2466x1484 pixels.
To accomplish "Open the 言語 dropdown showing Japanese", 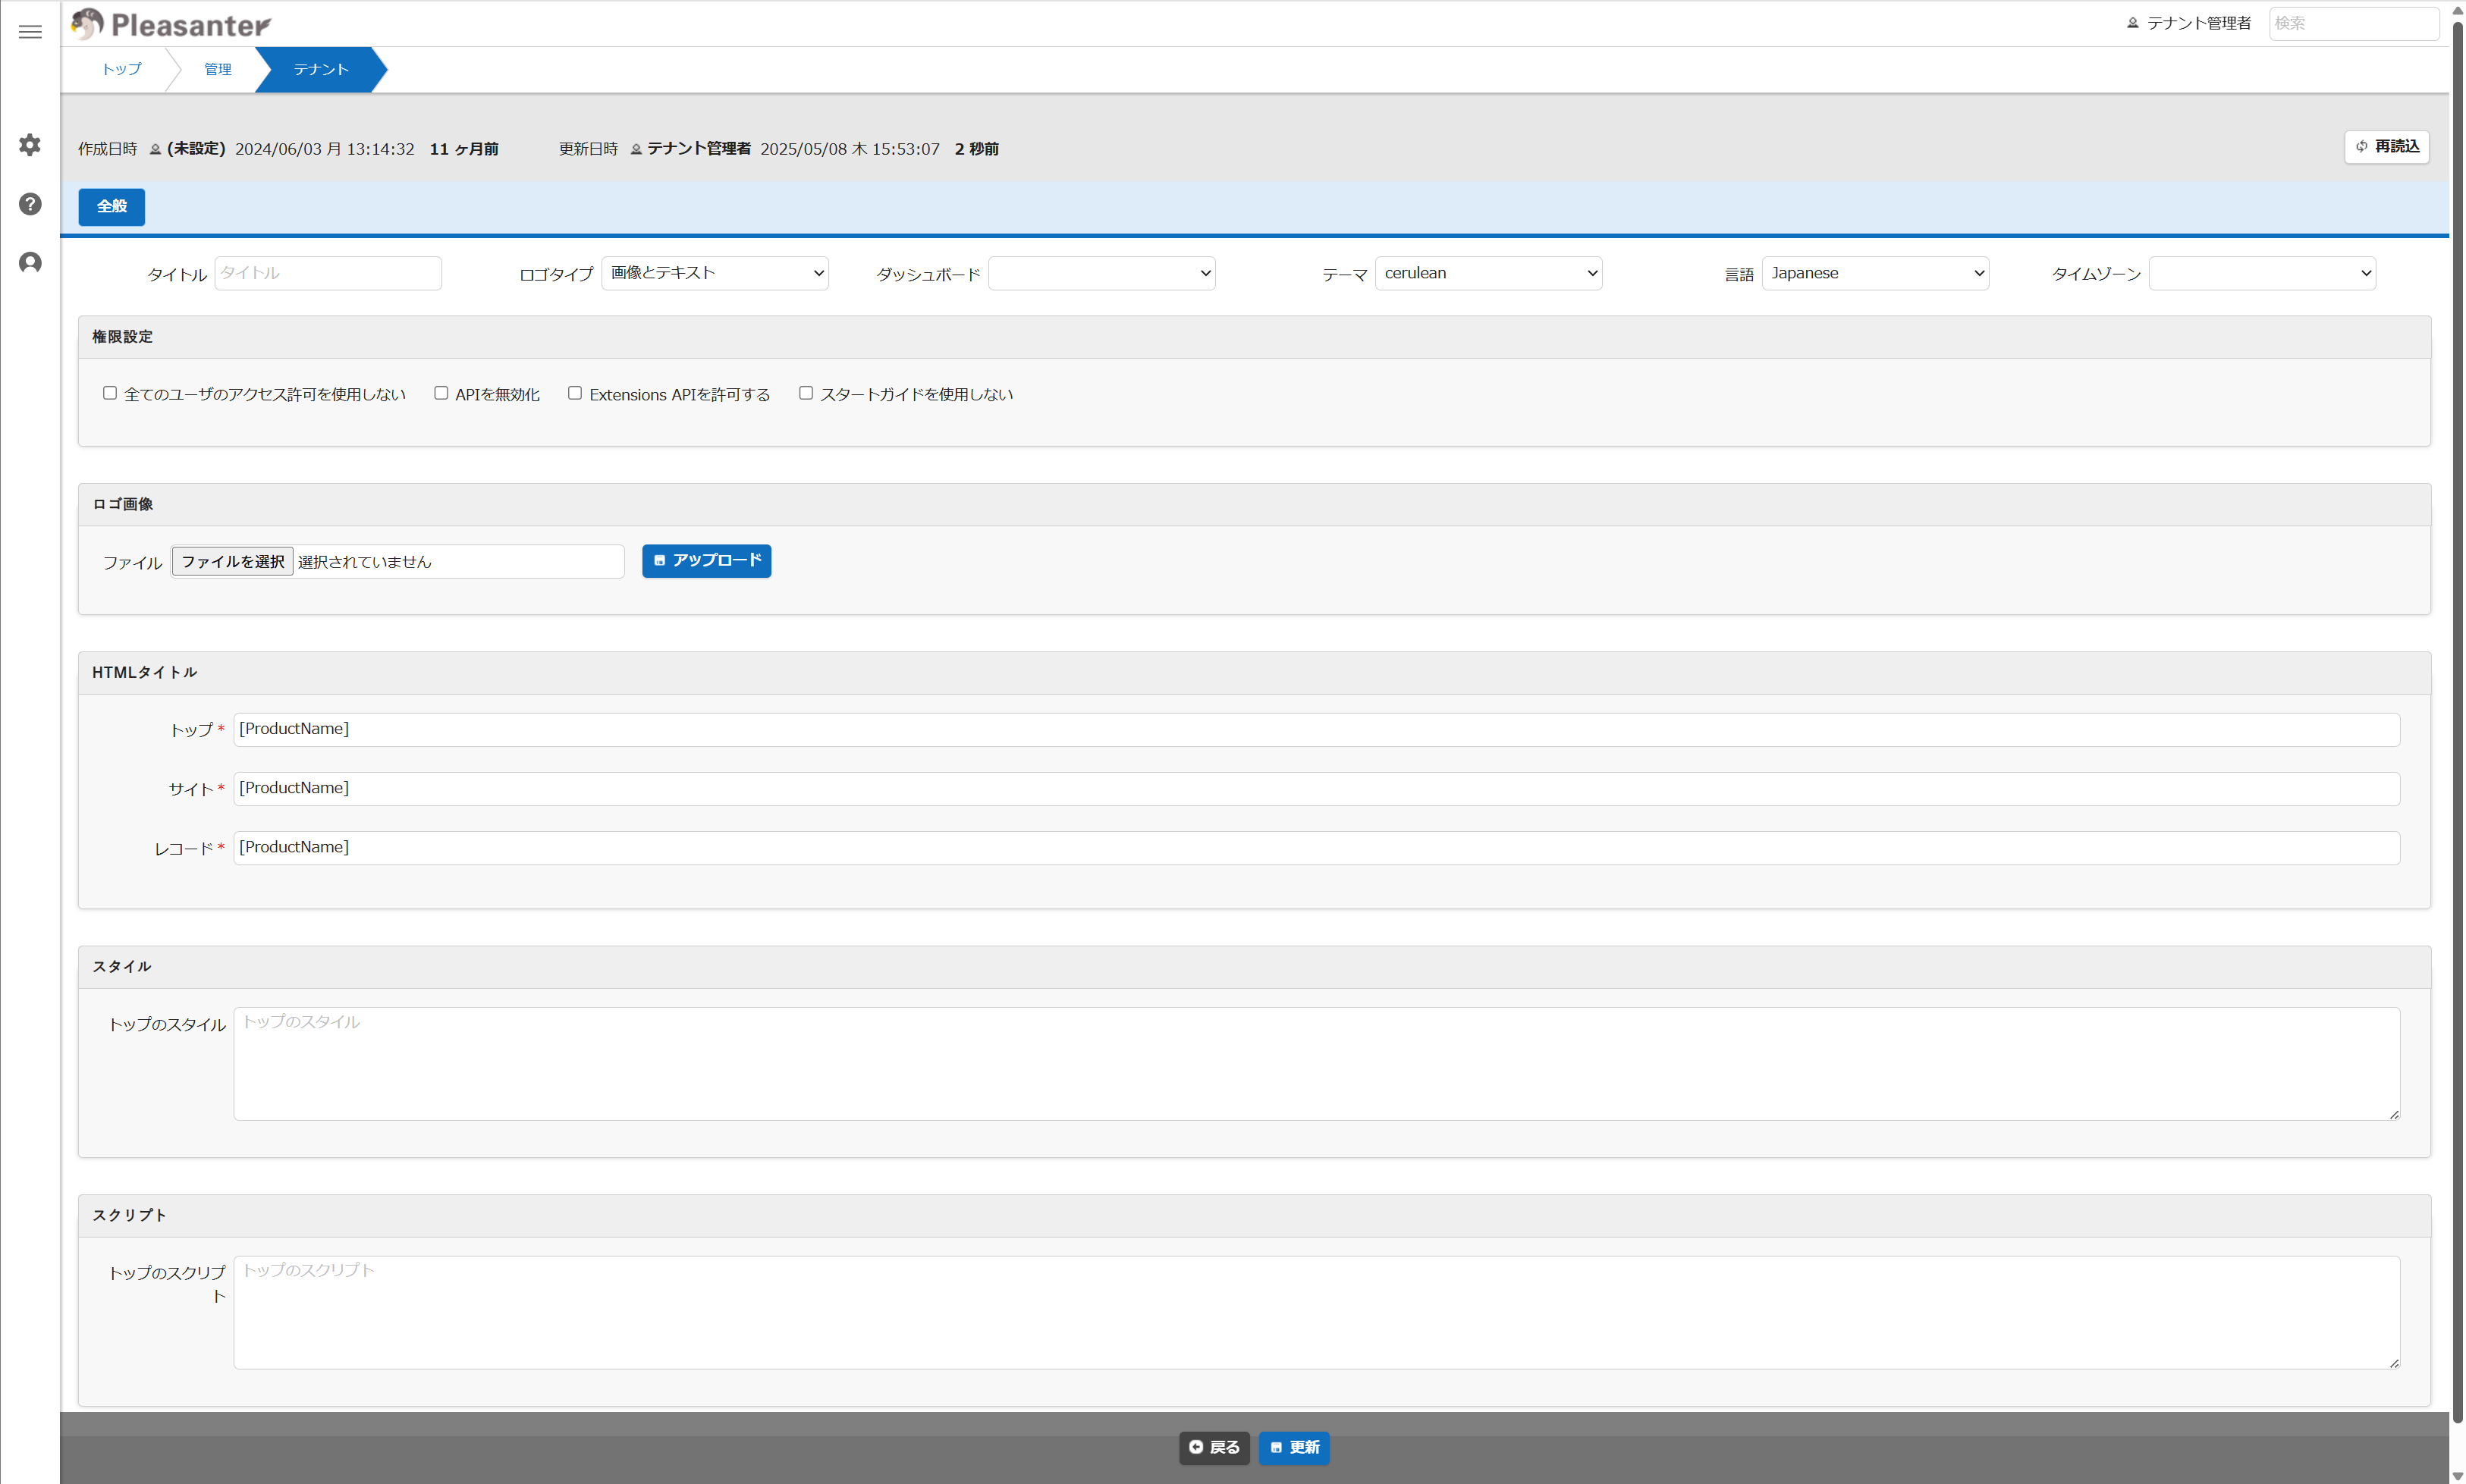I will point(1875,273).
